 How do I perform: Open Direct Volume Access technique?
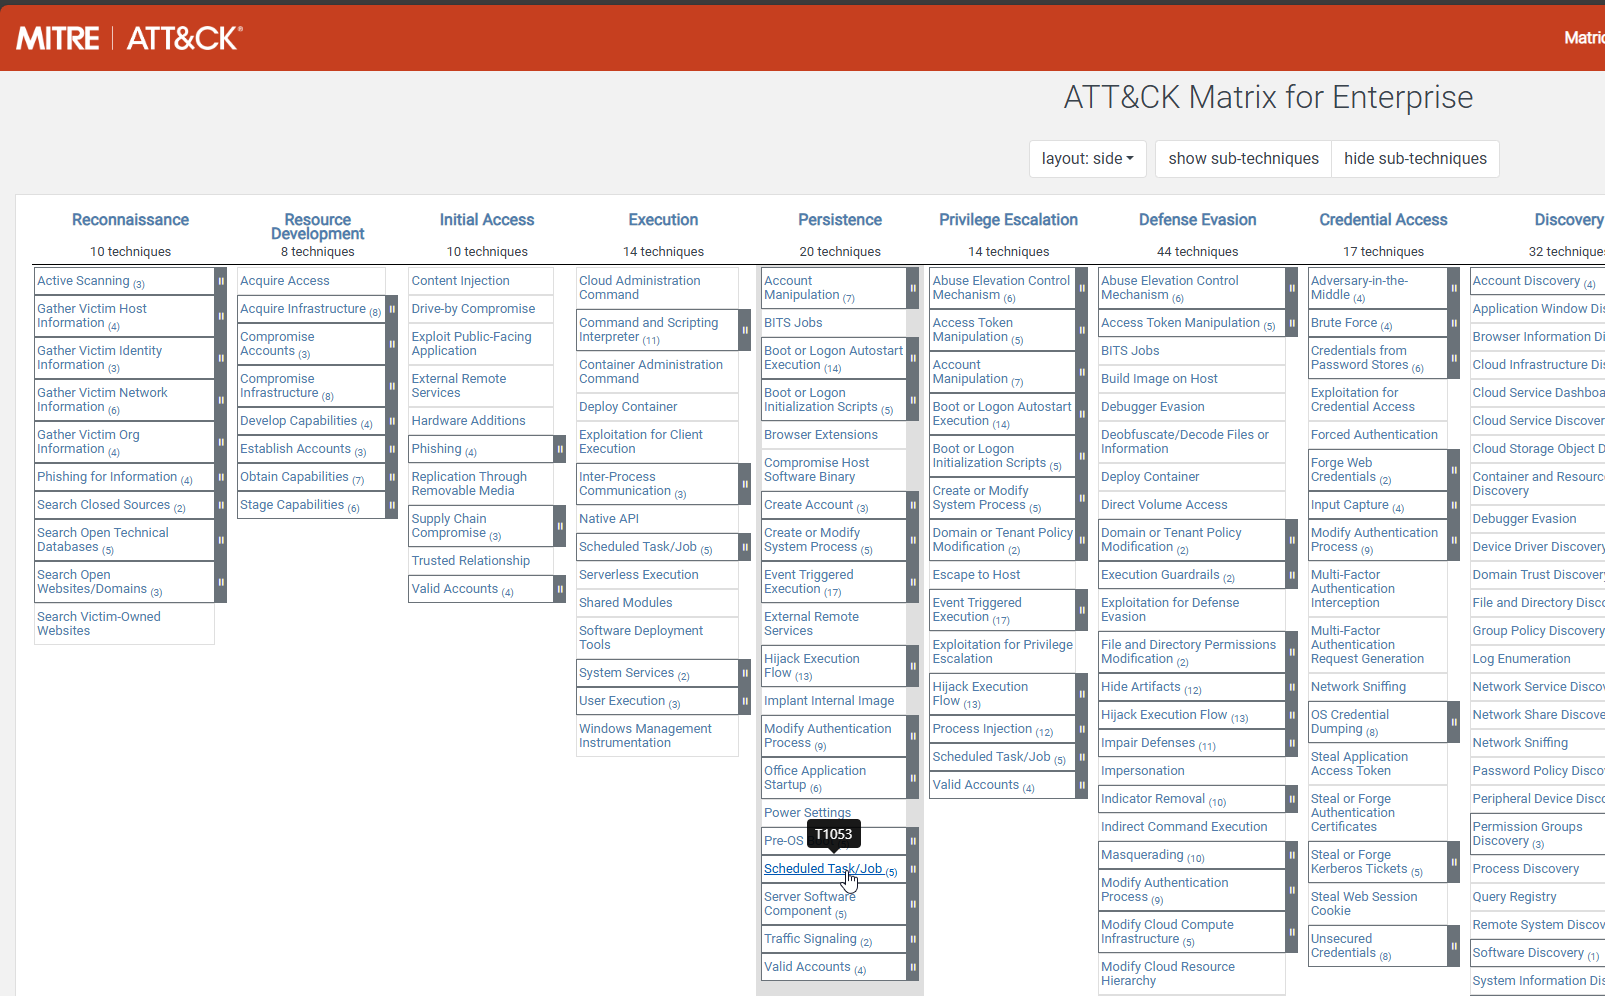(x=1164, y=505)
